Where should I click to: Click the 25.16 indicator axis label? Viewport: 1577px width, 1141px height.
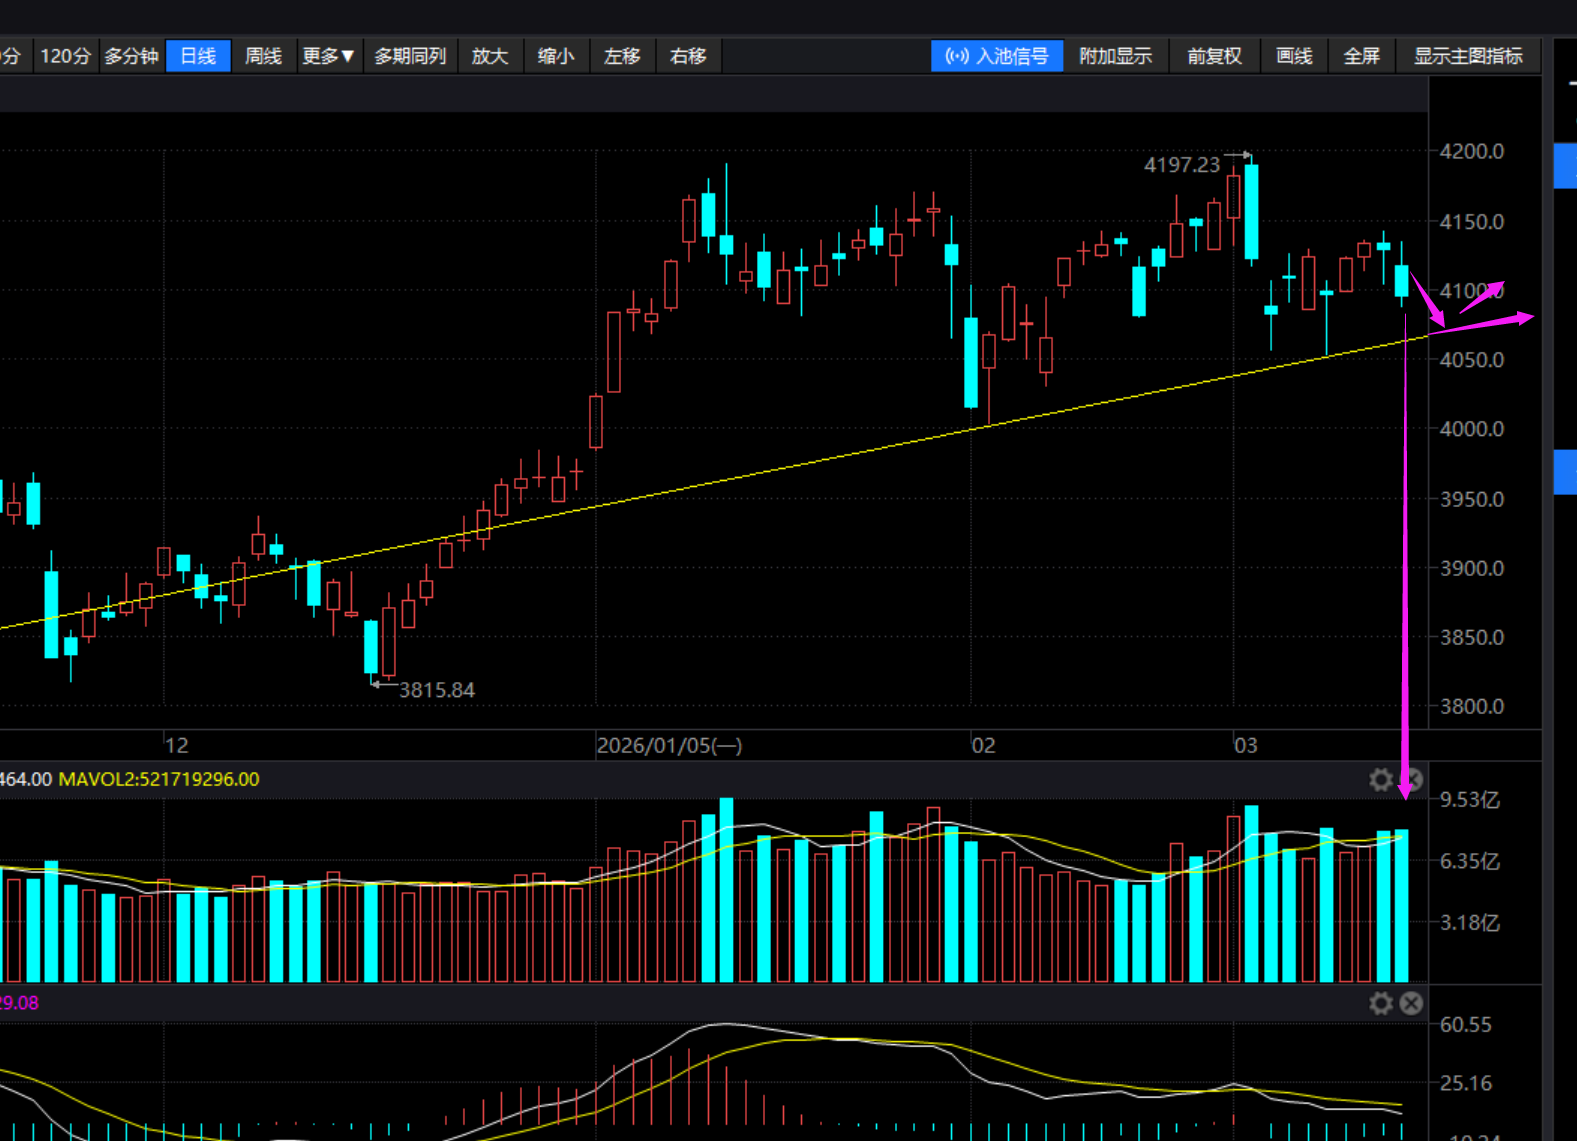(x=1466, y=1083)
